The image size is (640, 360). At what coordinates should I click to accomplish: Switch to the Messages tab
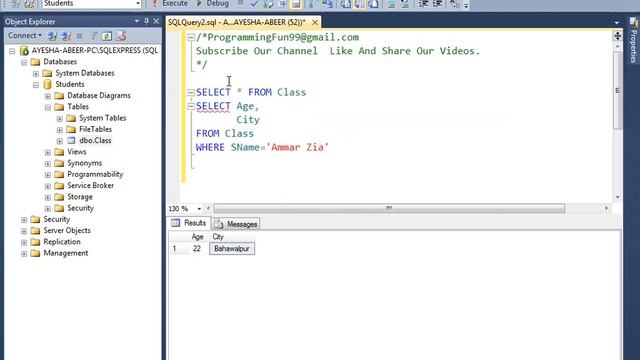pos(236,224)
